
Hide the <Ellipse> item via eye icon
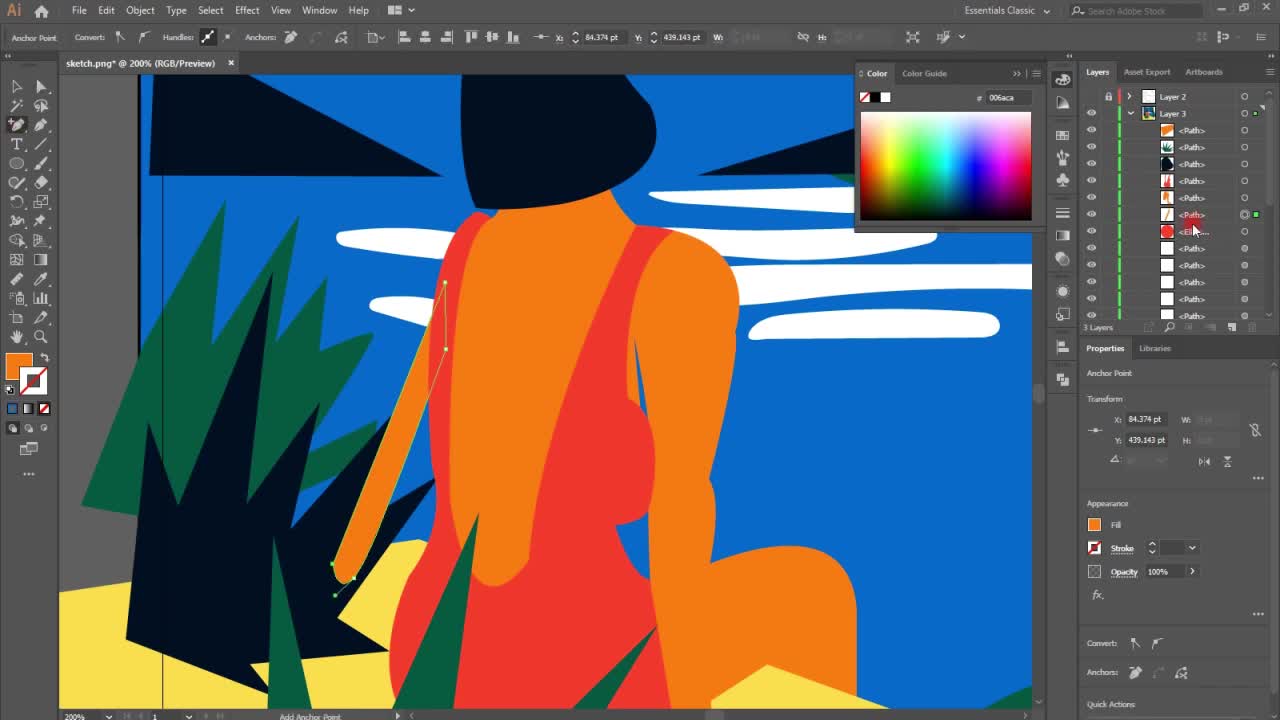pos(1091,232)
